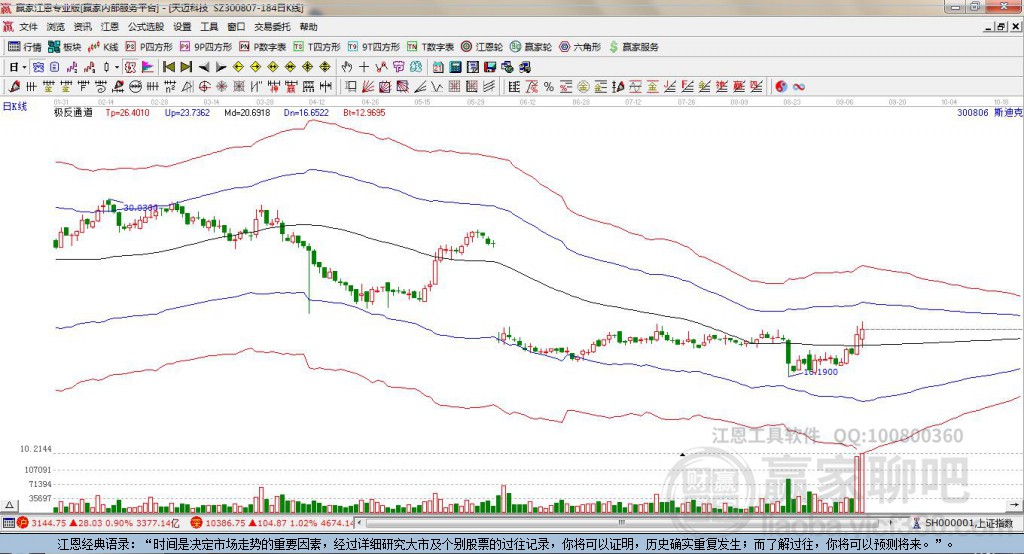The image size is (1024, 554).
Task: Jump to last bar icon
Action: click(186, 67)
